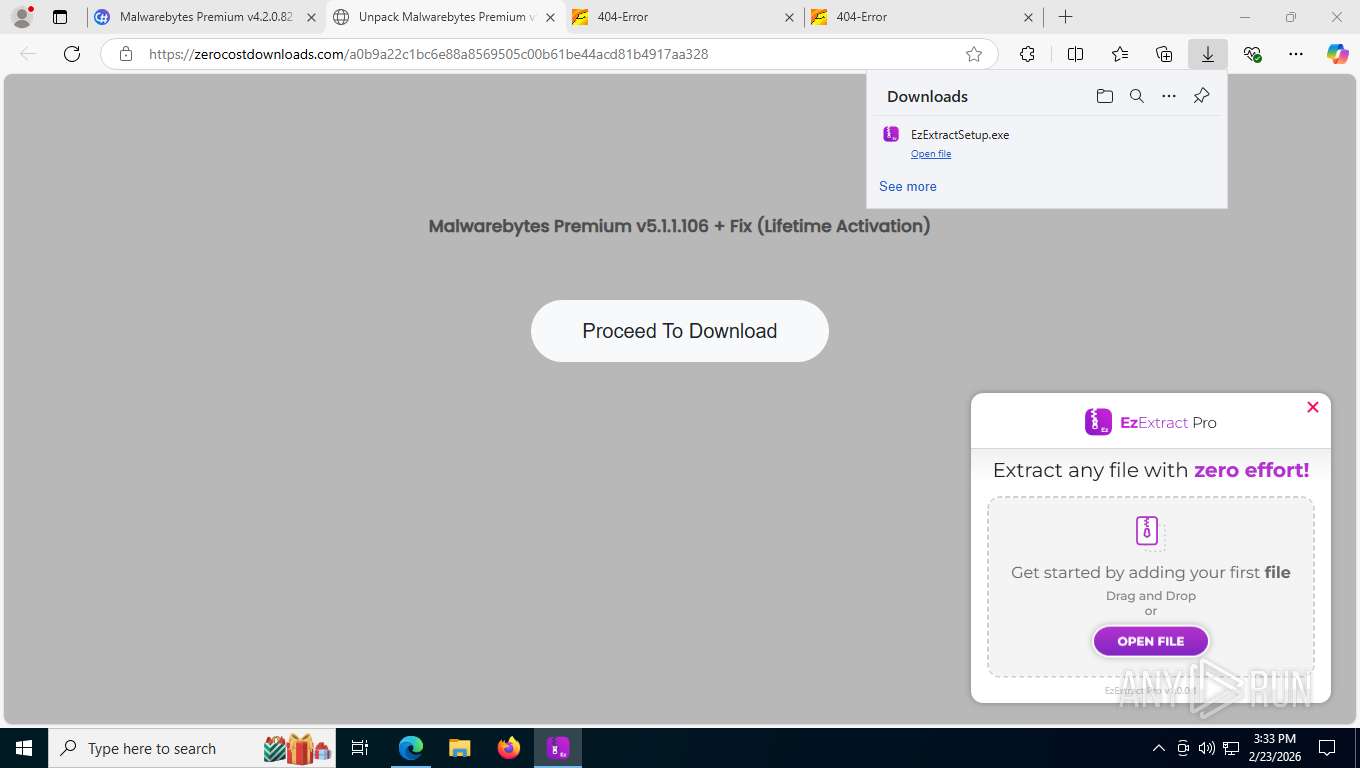The width and height of the screenshot is (1360, 768).
Task: Open the tab actions menu icon
Action: [x=60, y=17]
